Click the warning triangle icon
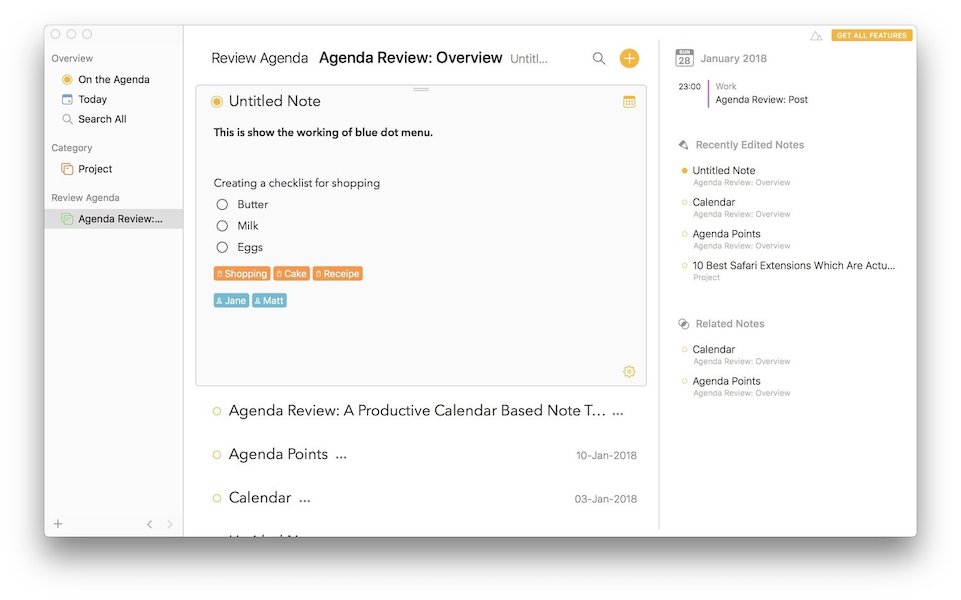The width and height of the screenshot is (961, 600). 816,36
